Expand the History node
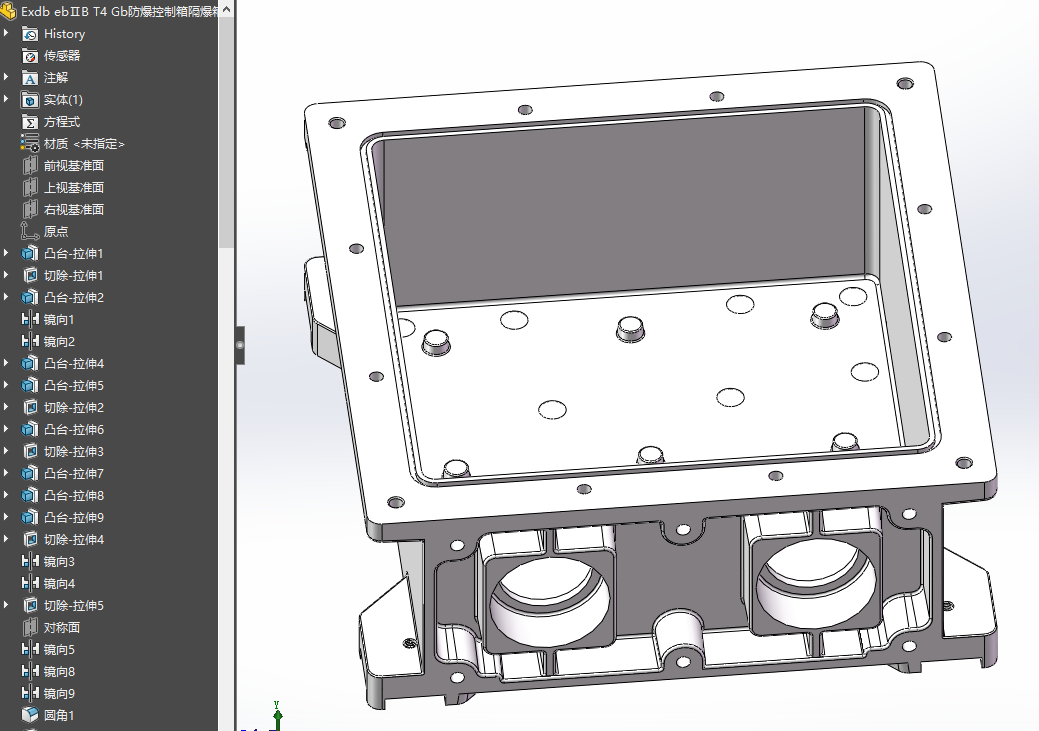1039x731 pixels. point(7,33)
